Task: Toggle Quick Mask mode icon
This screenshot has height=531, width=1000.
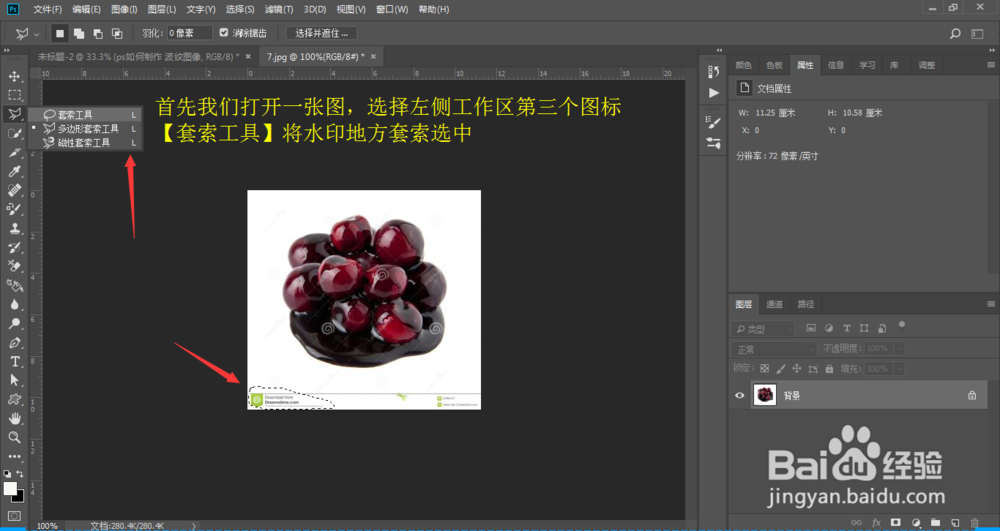Action: click(x=14, y=515)
